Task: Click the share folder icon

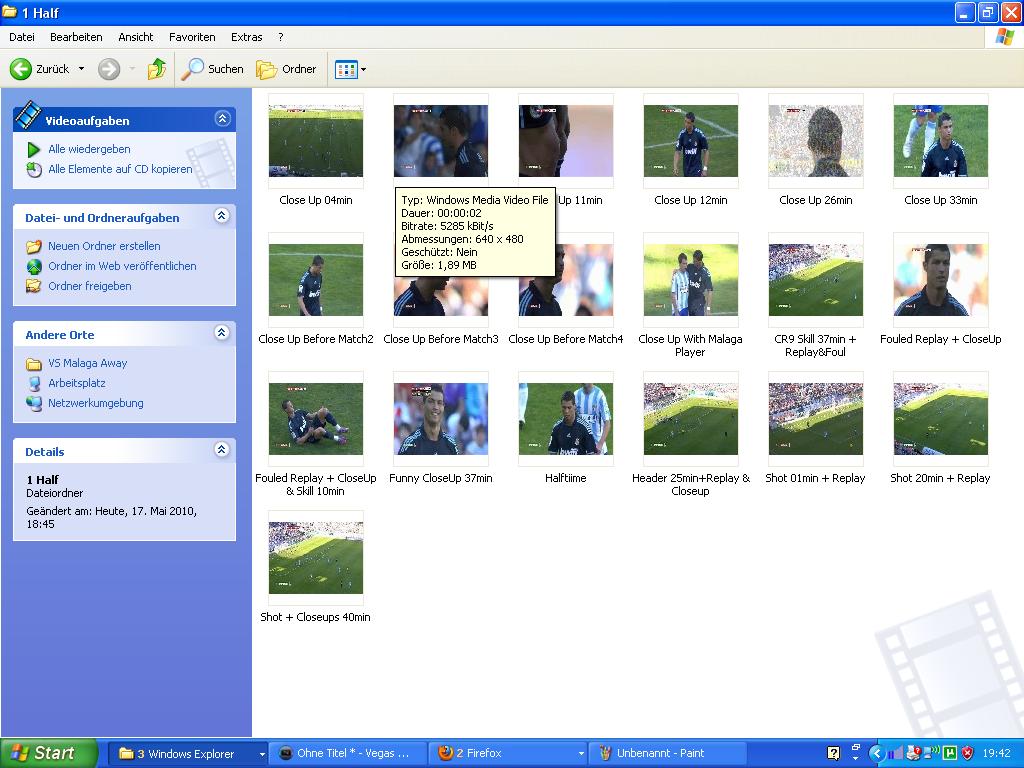Action: [34, 286]
